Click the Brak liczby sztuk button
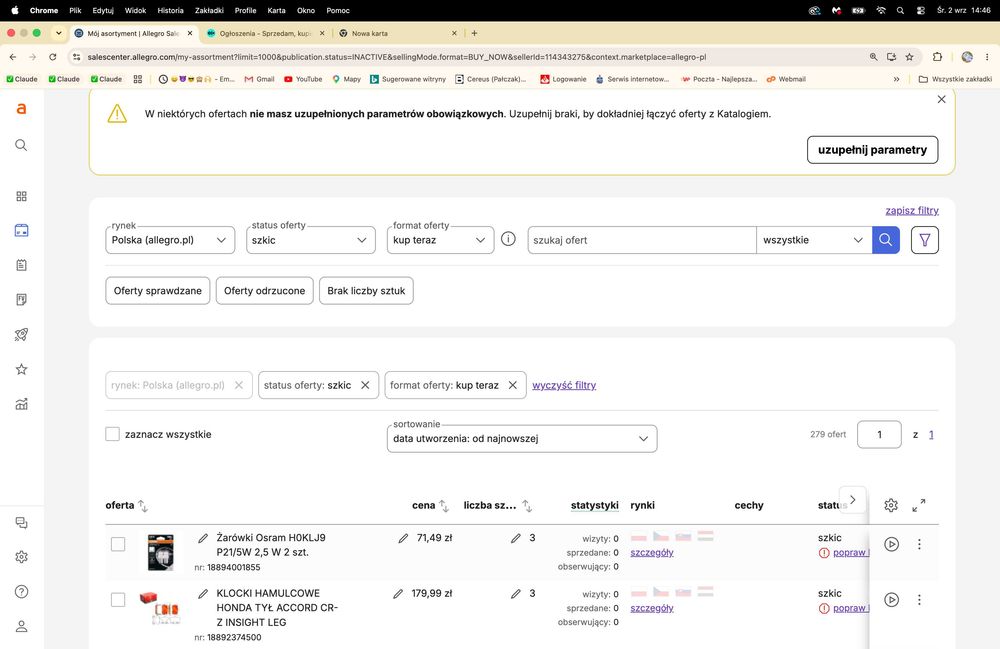 [x=366, y=291]
